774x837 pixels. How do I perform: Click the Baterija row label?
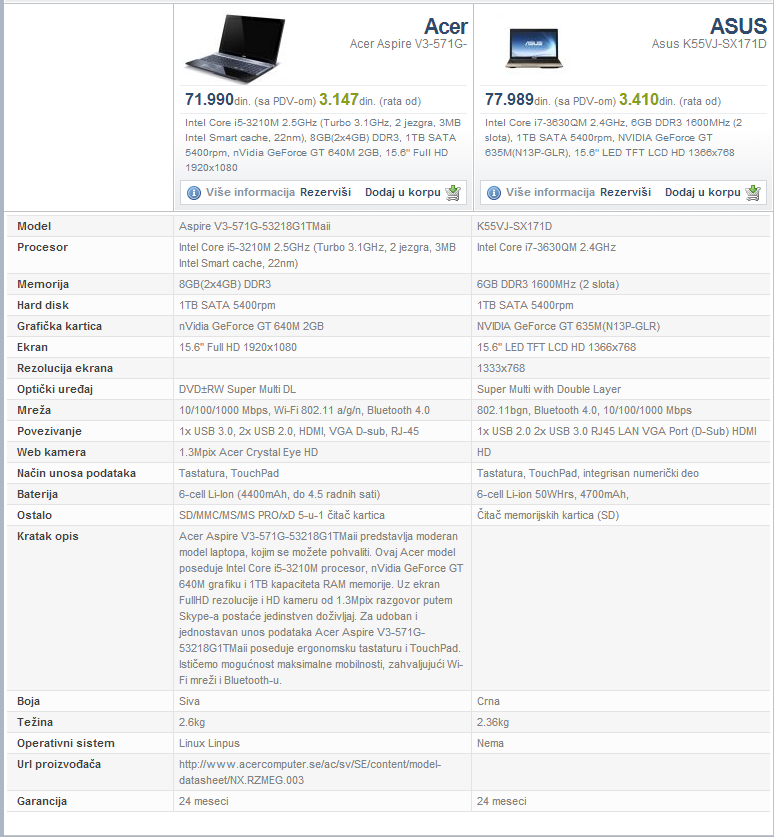(x=37, y=494)
